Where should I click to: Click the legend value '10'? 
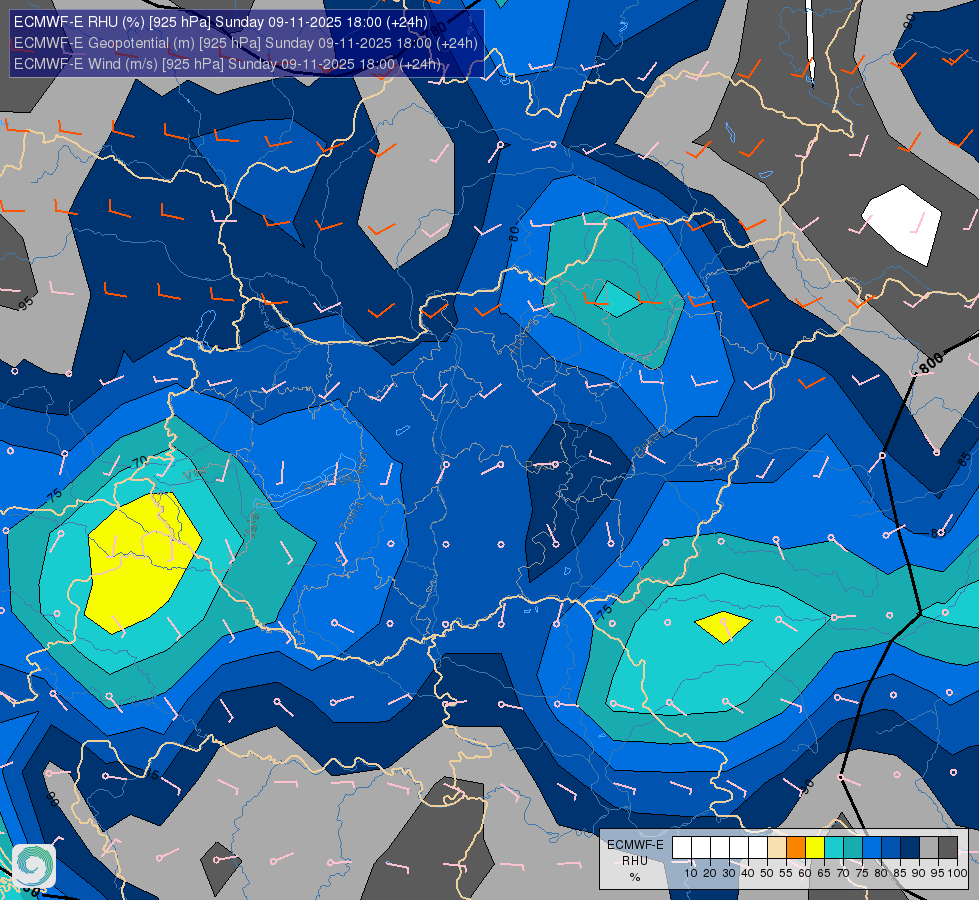pyautogui.click(x=691, y=873)
